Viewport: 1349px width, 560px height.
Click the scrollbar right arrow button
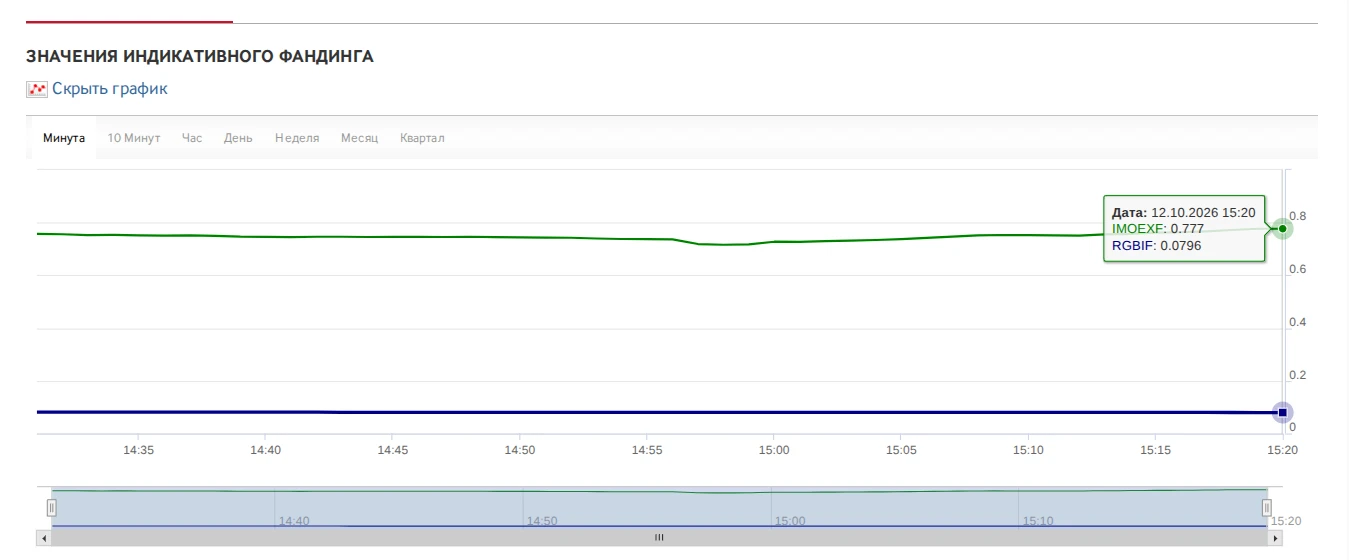[x=1275, y=538]
